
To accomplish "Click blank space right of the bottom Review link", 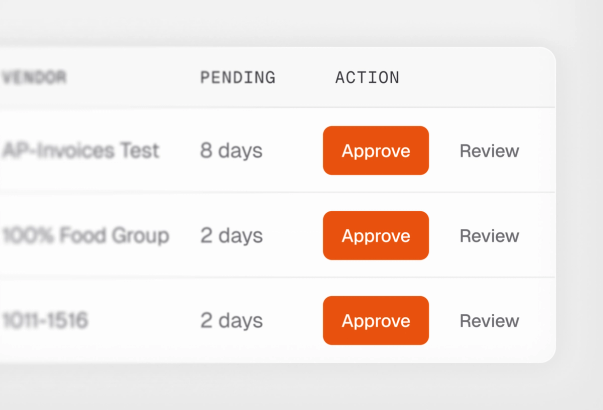I will [x=540, y=321].
